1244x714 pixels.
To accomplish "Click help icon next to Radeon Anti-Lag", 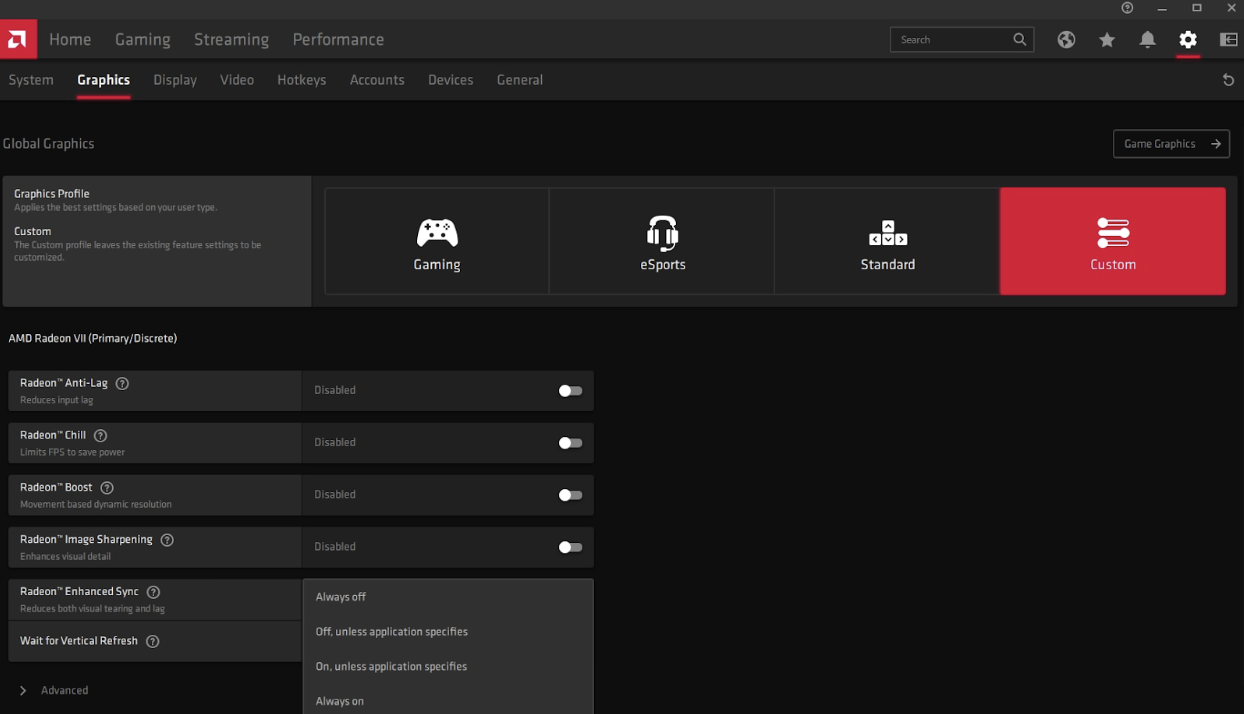I will click(x=122, y=384).
